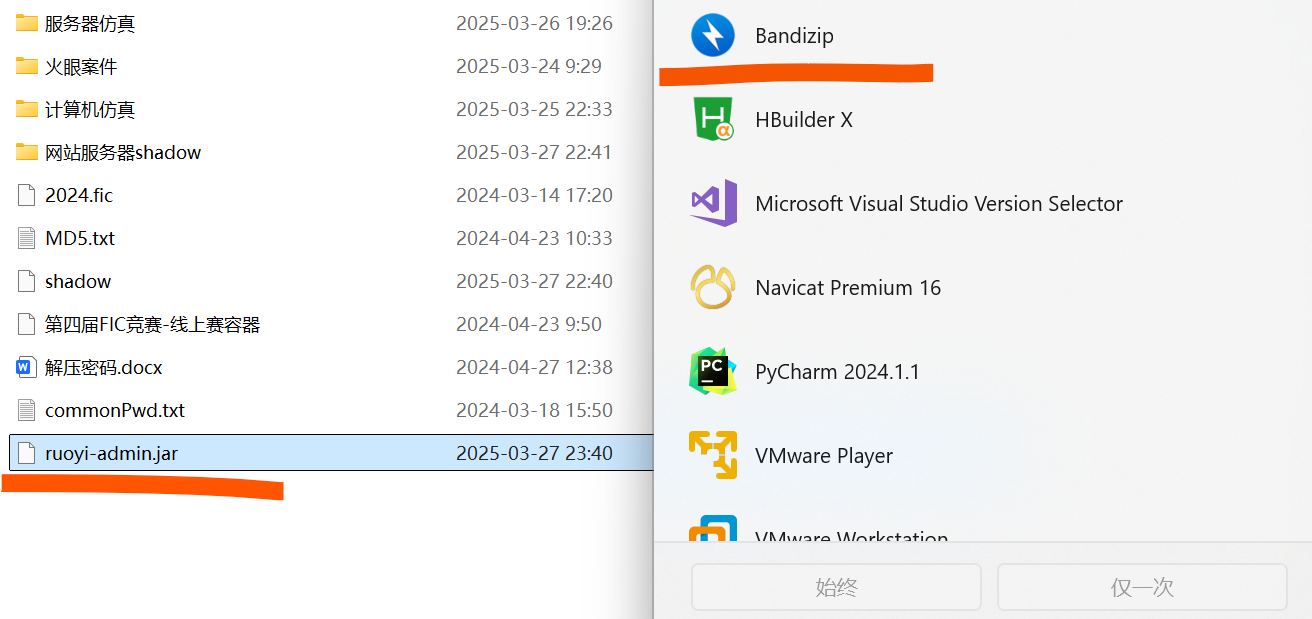This screenshot has width=1312, height=619.
Task: Click the 网站服务器shadow folder icon
Action: coord(27,152)
